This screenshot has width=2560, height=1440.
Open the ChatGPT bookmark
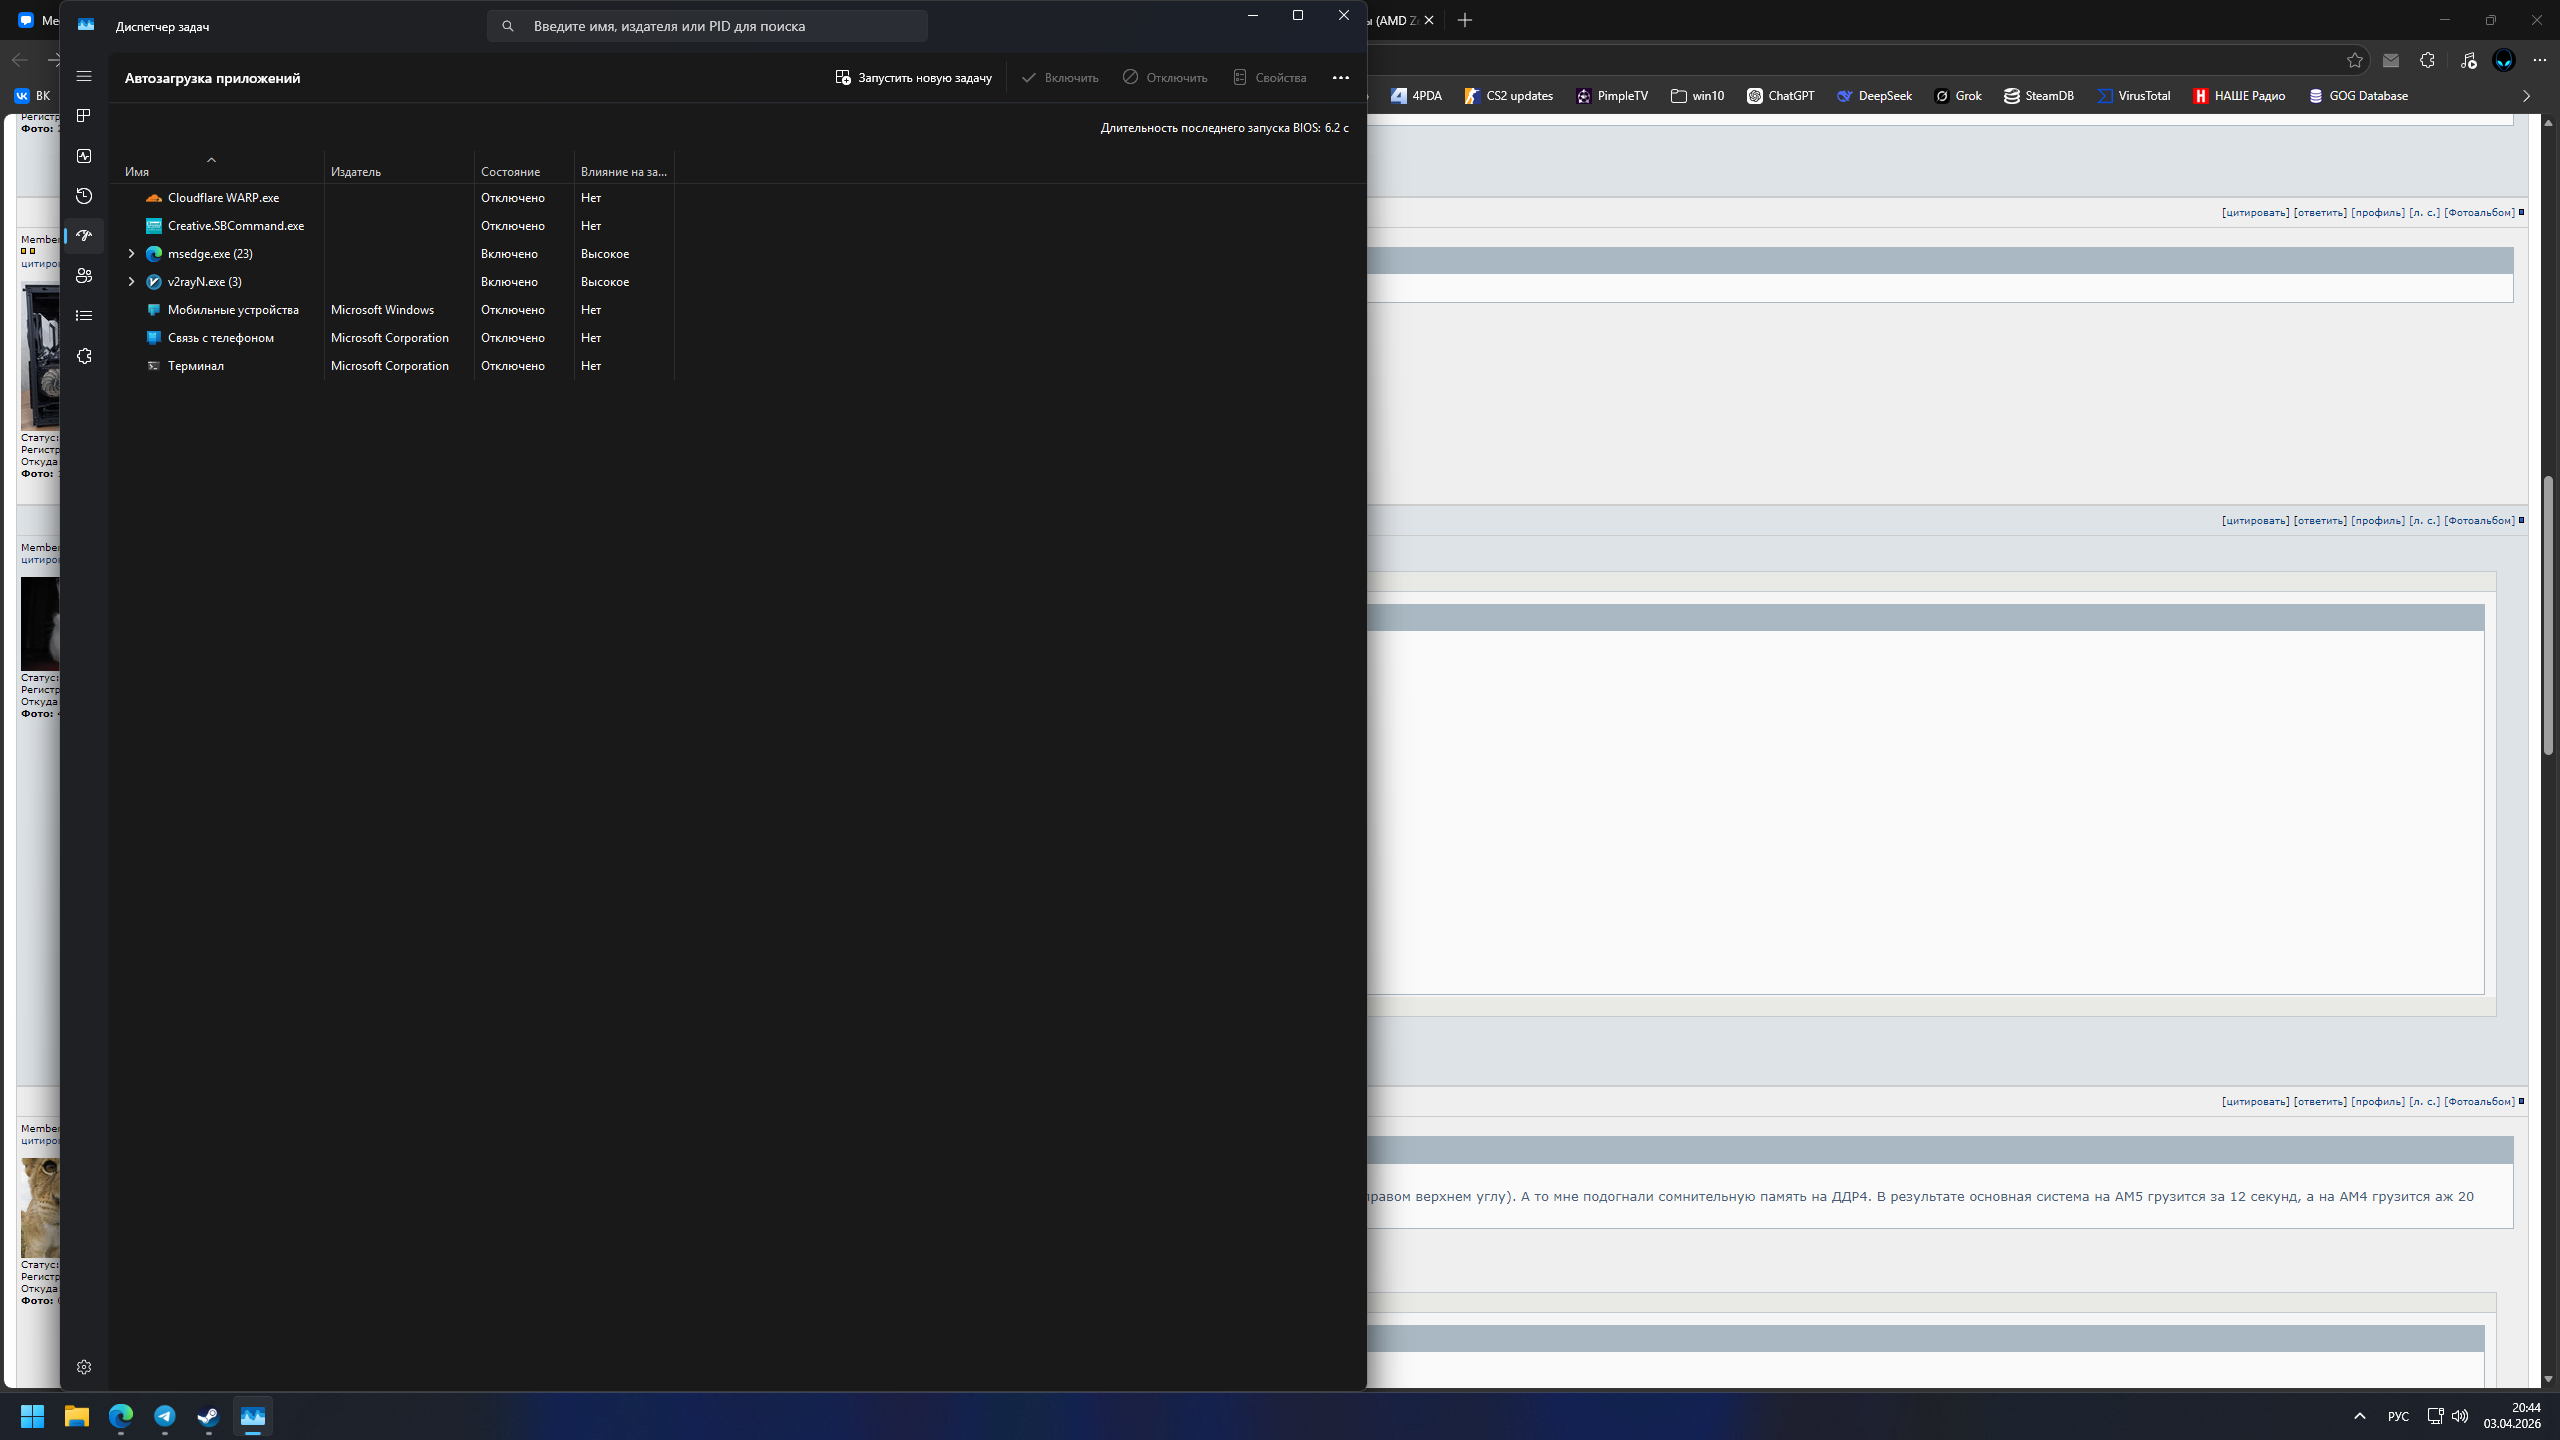pyautogui.click(x=1780, y=96)
